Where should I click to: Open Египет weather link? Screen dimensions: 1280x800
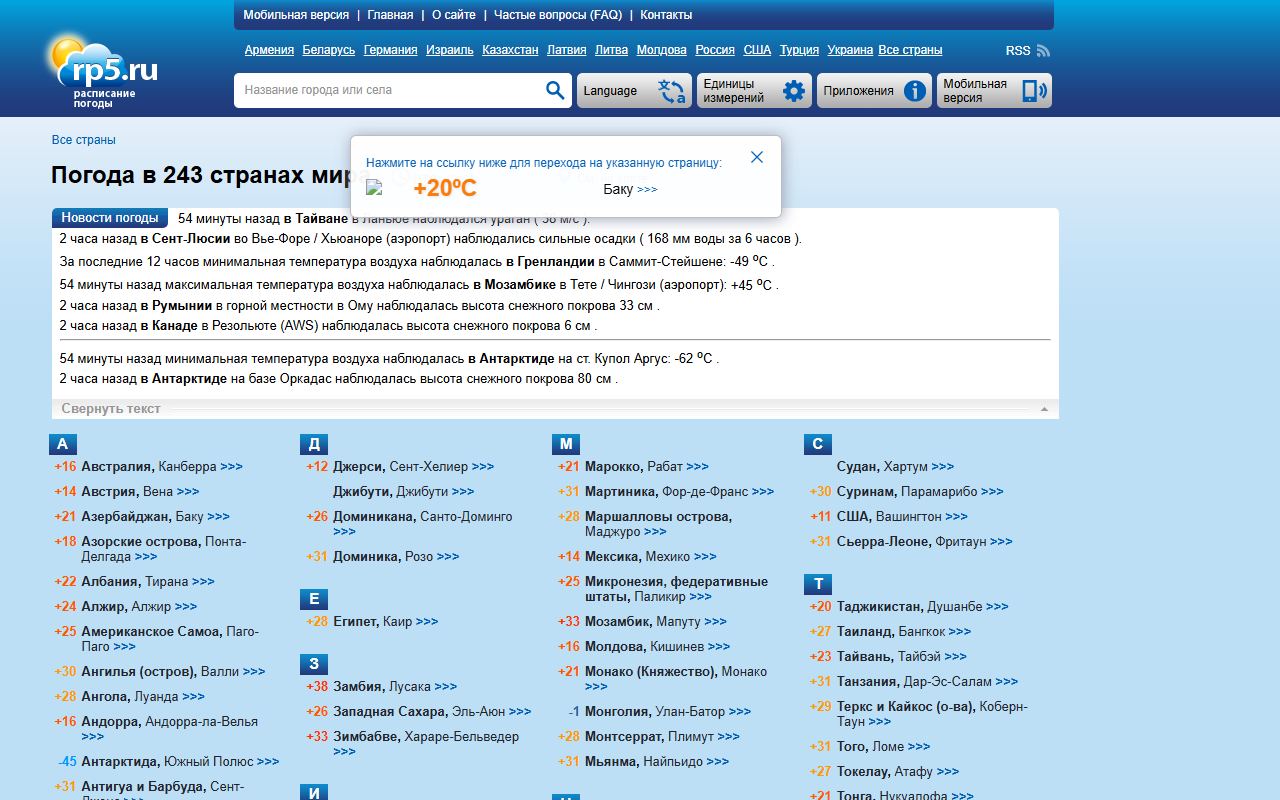pyautogui.click(x=356, y=622)
